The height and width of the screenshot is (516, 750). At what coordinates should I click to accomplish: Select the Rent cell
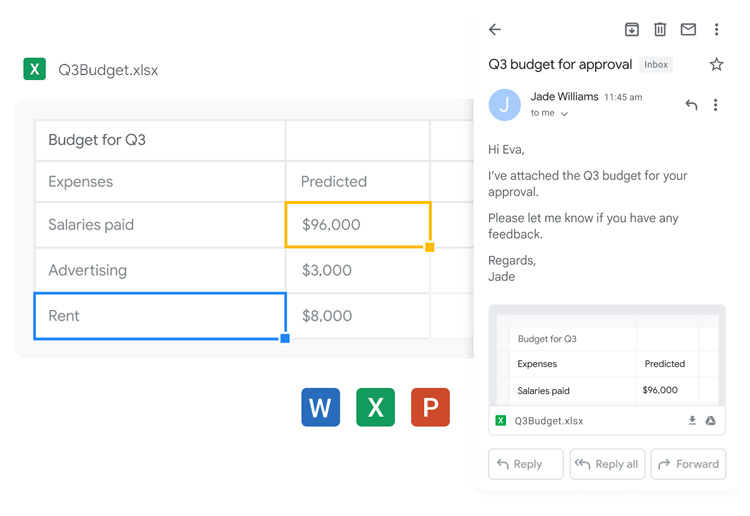(x=160, y=316)
